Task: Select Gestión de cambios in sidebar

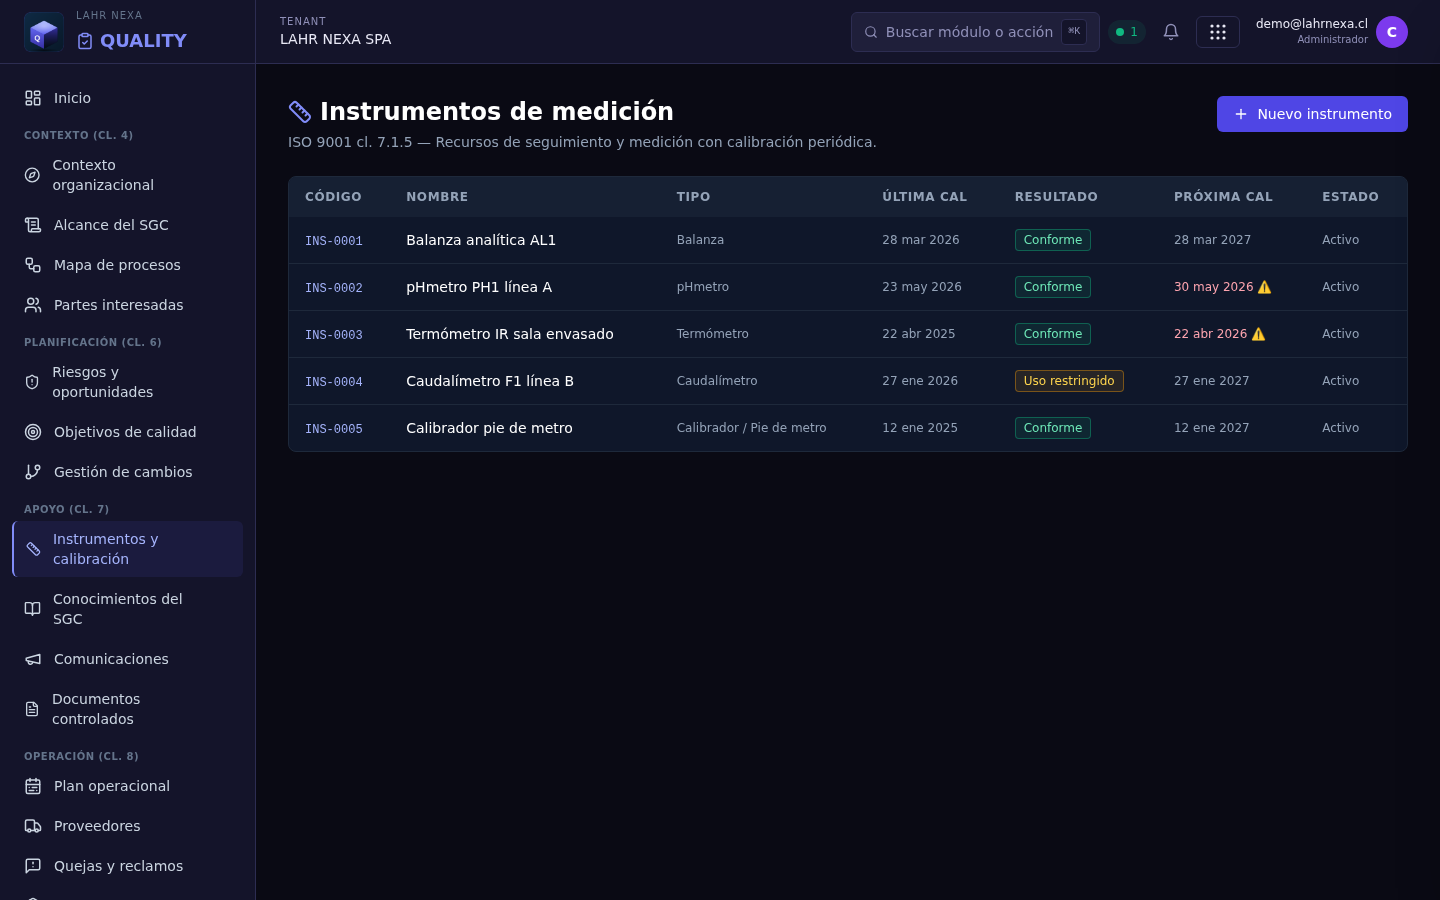Action: click(128, 472)
